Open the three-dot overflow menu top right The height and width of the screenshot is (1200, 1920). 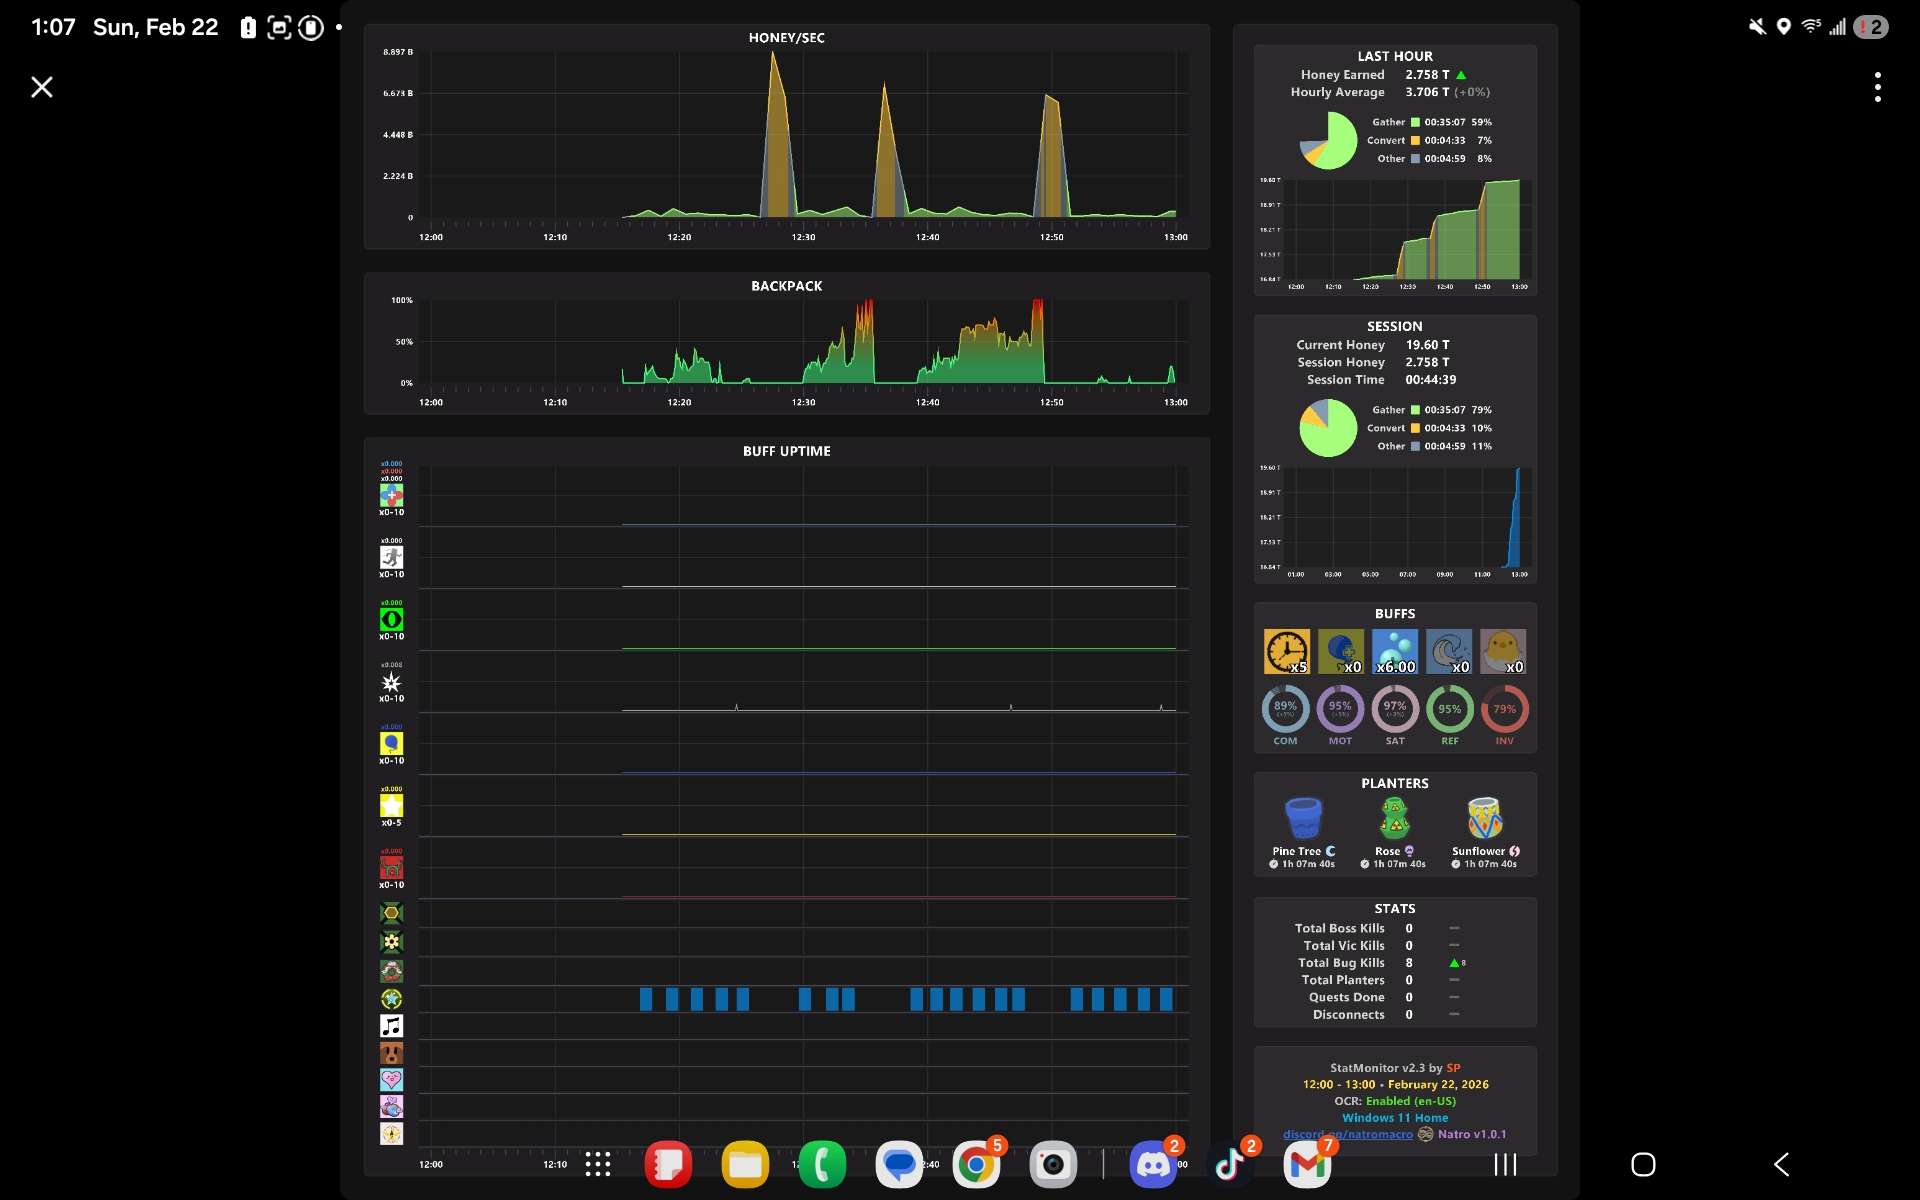coord(1878,87)
